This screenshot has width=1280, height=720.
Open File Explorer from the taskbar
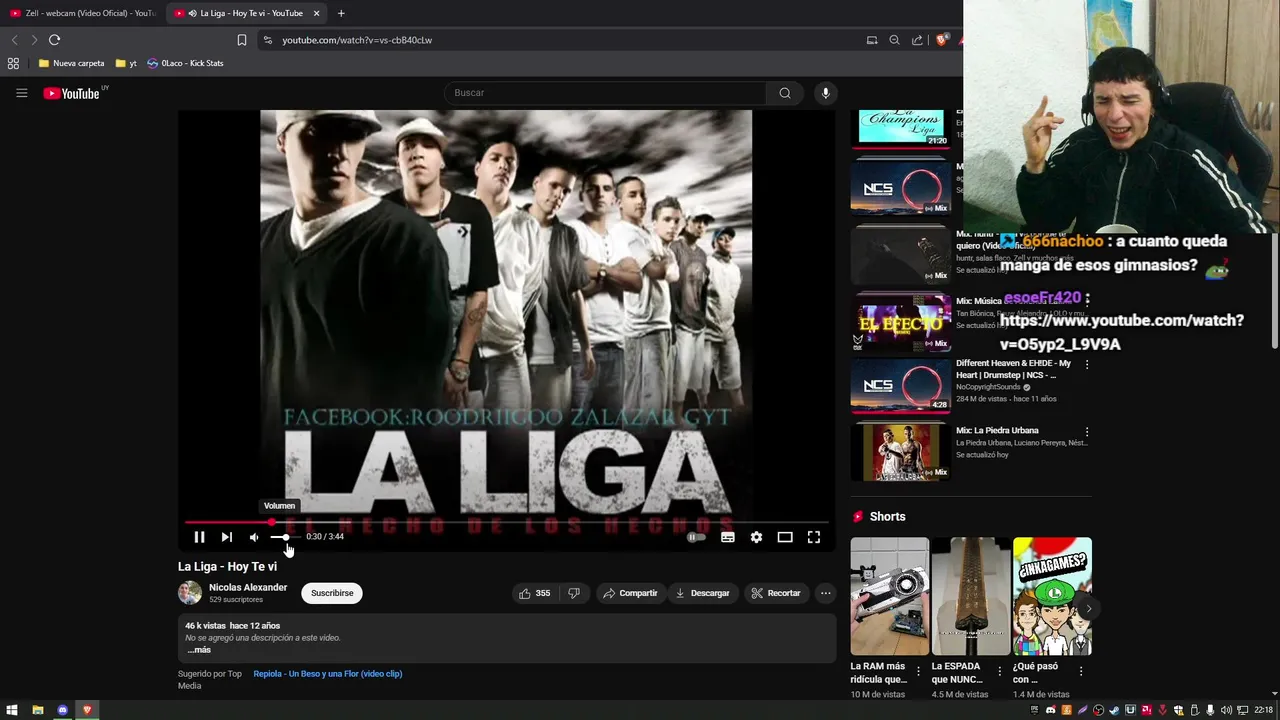coord(37,710)
